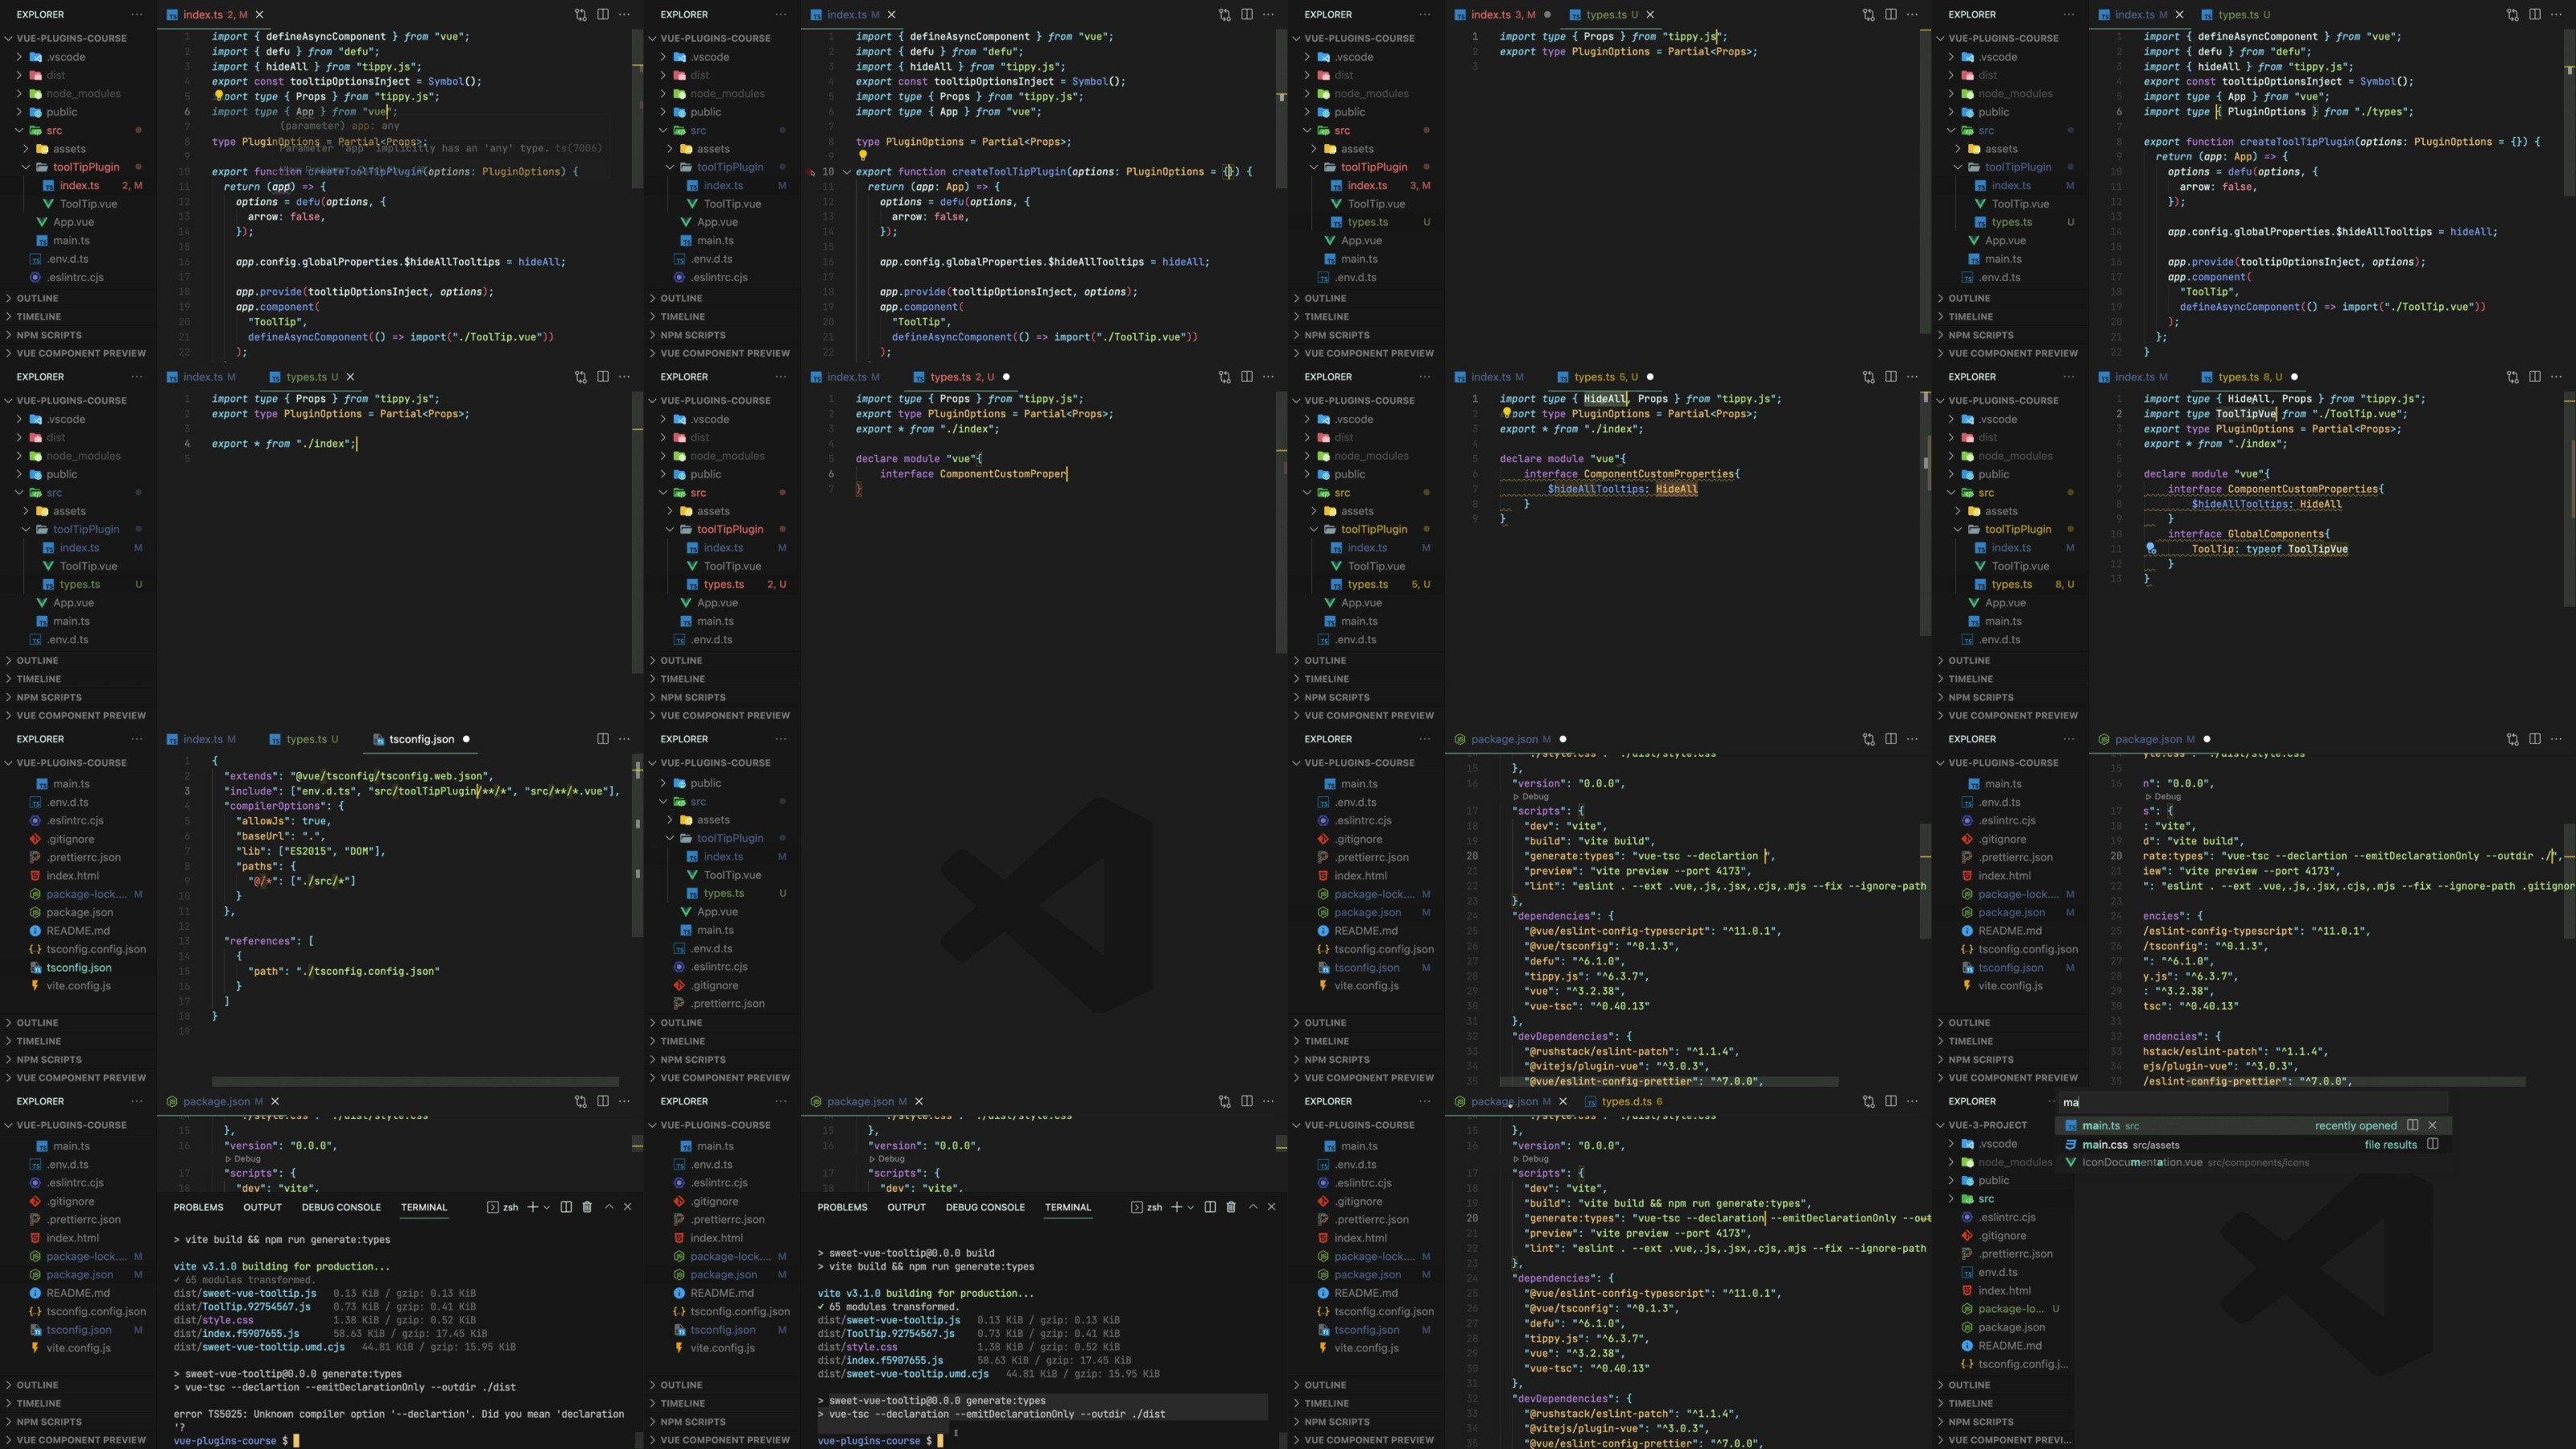Open launch profile dropdown above TS5025 error terminal
The height and width of the screenshot is (1449, 2576).
coord(546,1207)
